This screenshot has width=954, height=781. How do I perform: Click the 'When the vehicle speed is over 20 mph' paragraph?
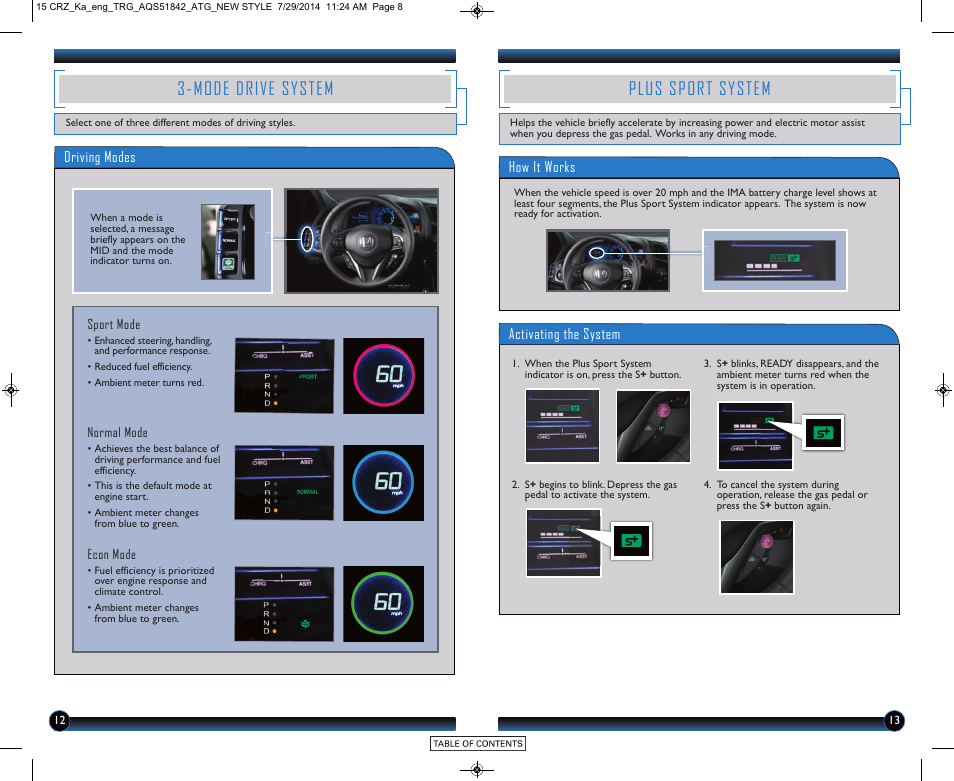coord(695,203)
